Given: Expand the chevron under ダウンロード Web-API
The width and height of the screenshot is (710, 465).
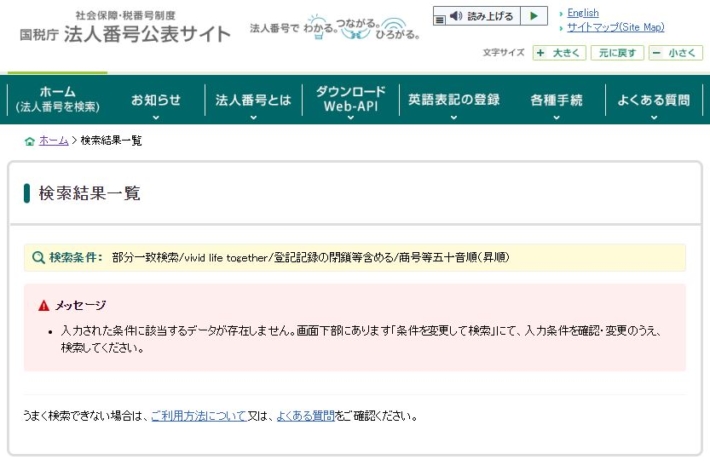Looking at the screenshot, I should (350, 117).
